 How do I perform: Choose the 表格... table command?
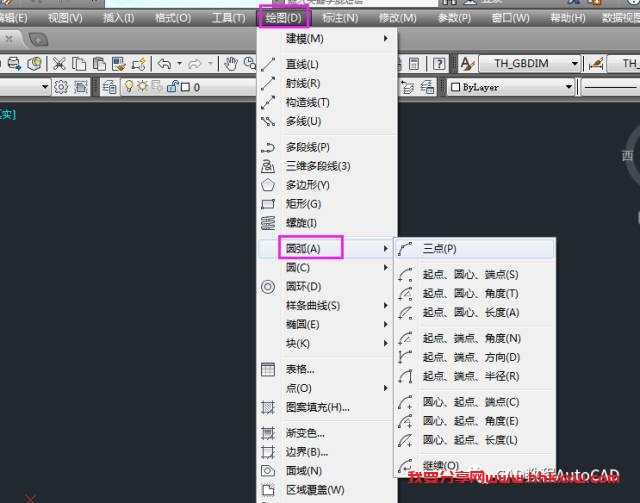point(327,369)
